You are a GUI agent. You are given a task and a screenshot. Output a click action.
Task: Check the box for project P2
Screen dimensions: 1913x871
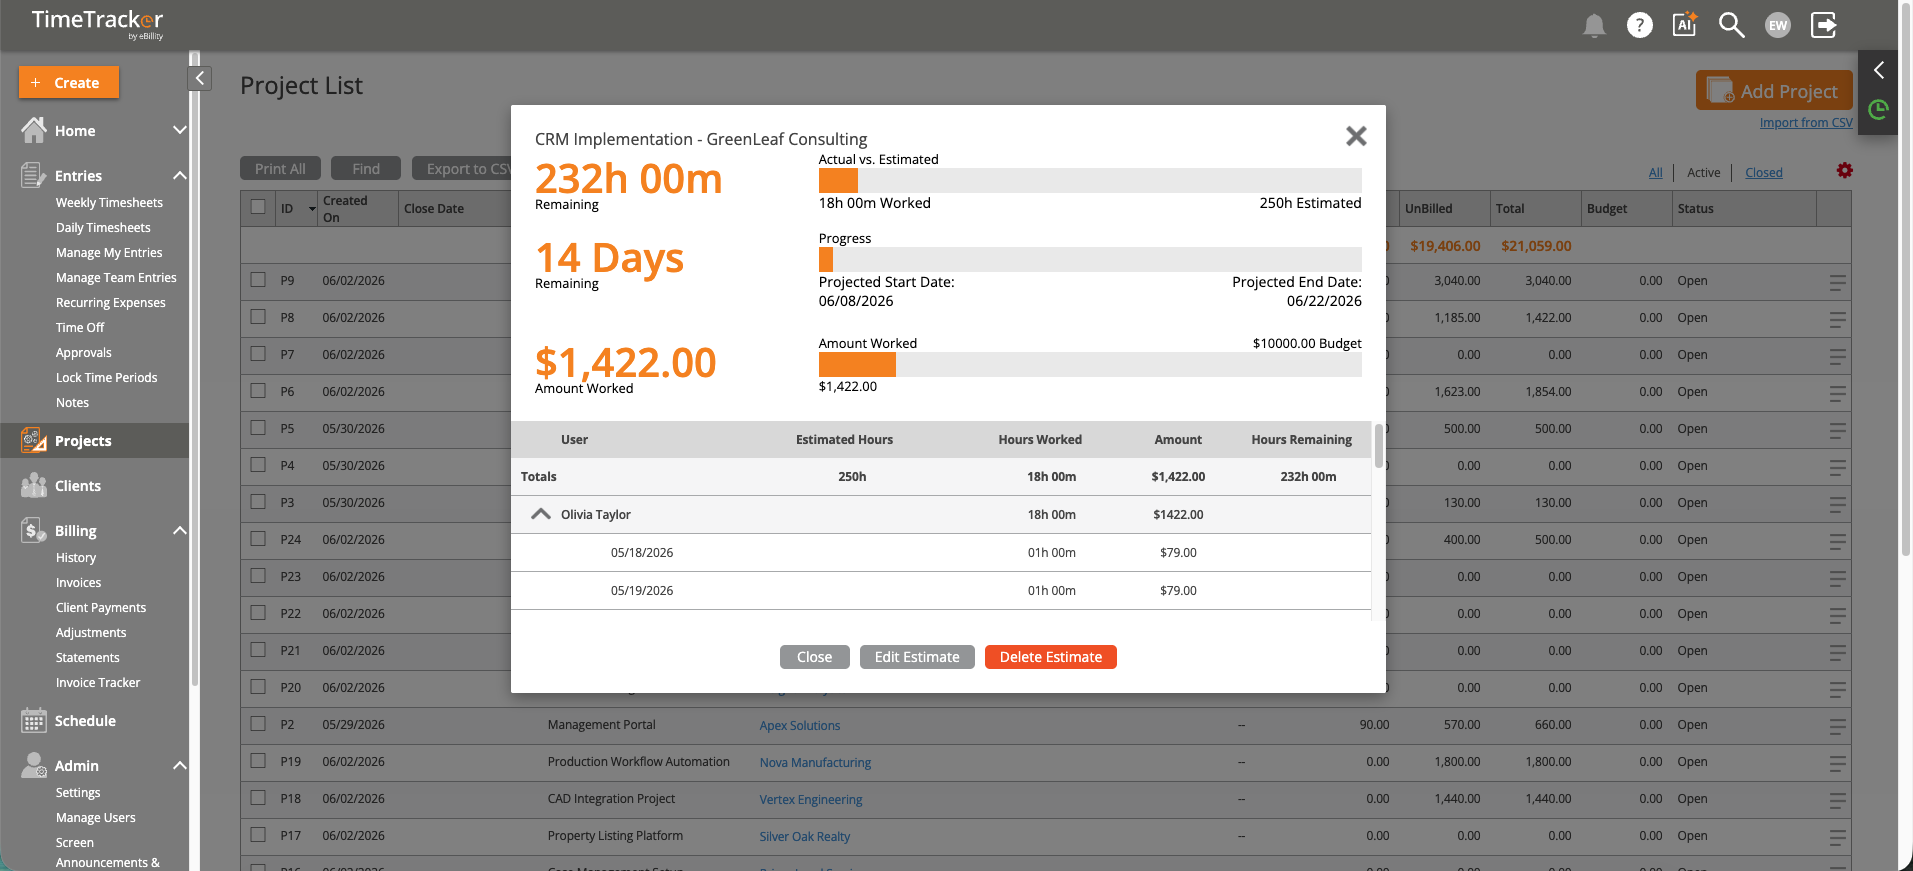tap(258, 724)
